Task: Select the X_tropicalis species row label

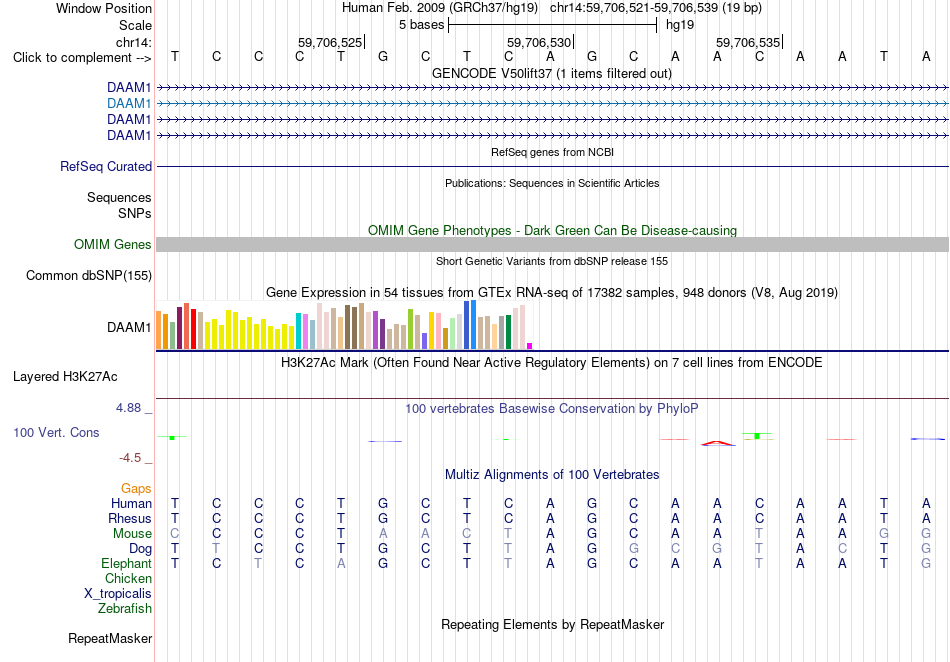Action: 118,594
